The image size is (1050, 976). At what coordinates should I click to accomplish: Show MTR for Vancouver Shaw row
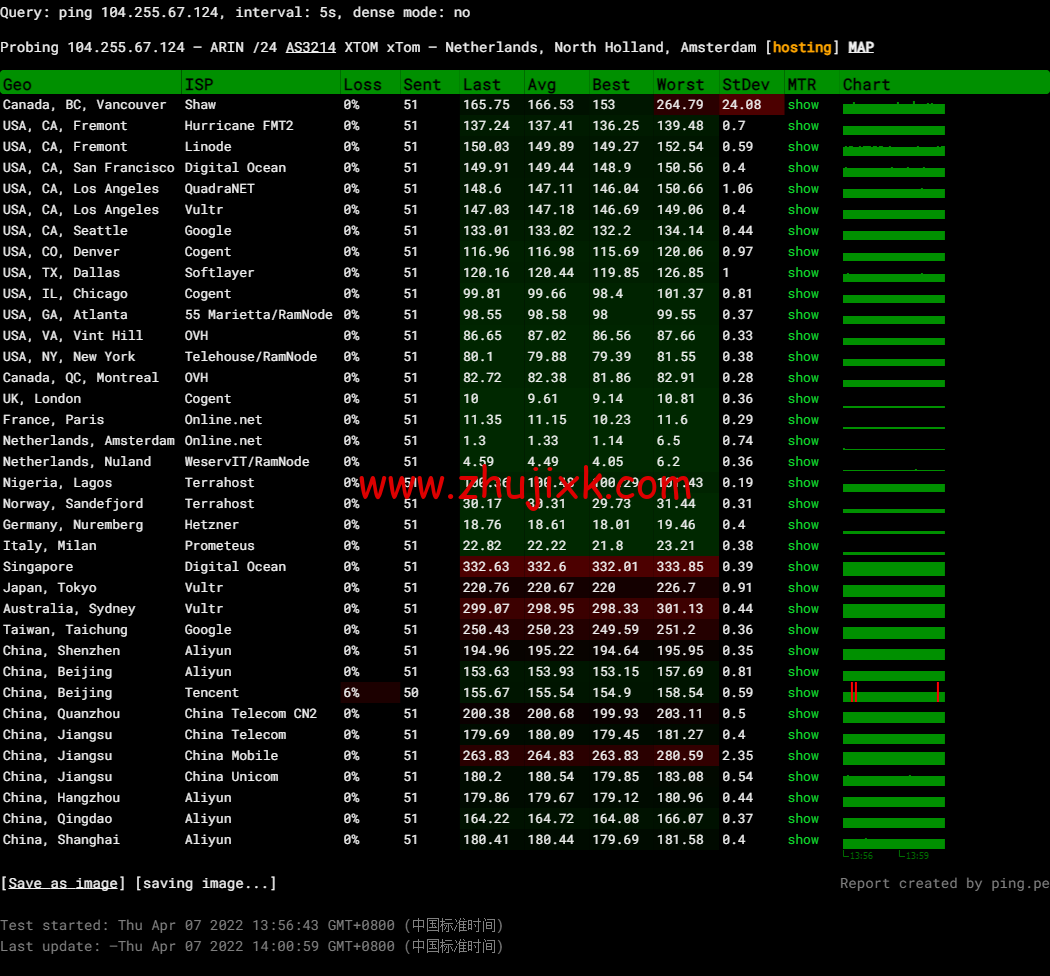pos(802,105)
